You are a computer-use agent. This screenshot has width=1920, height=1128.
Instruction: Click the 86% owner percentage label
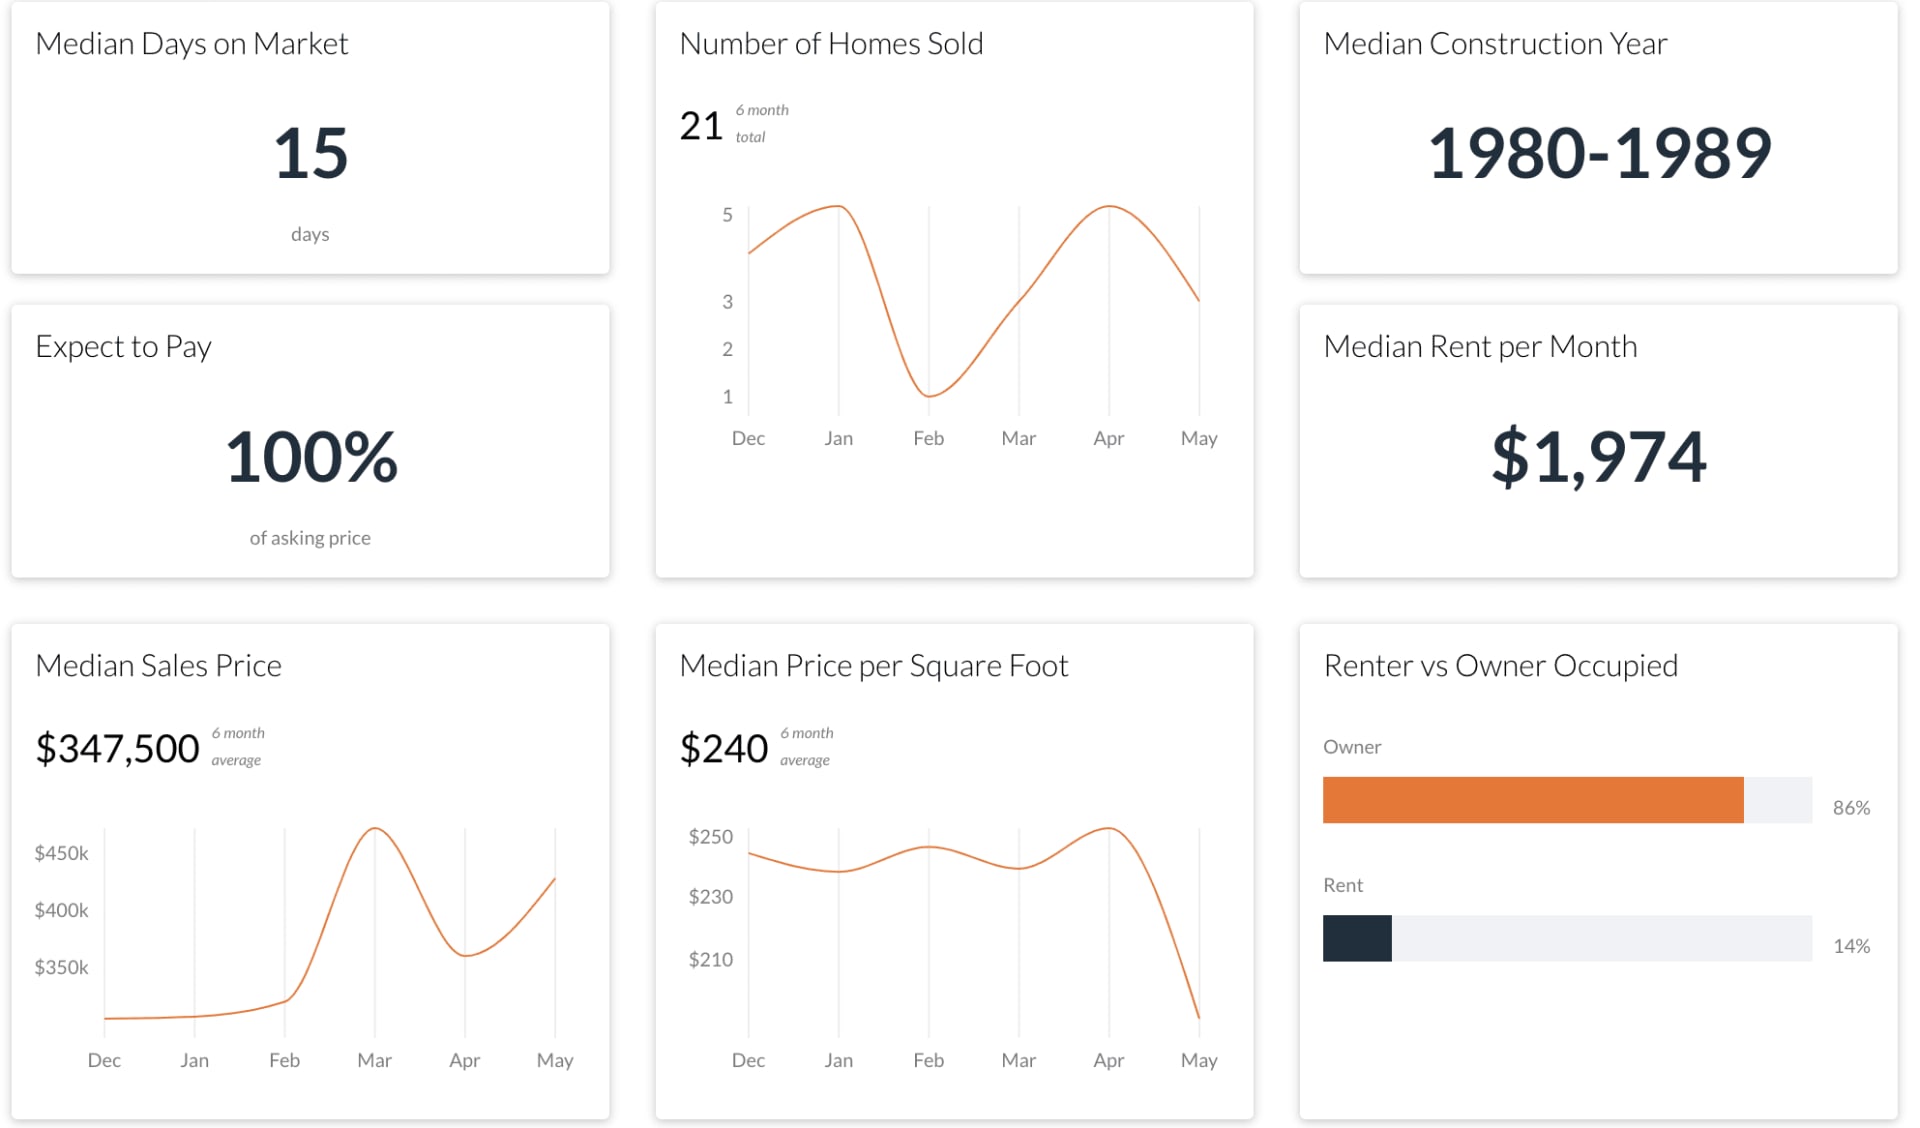[x=1850, y=808]
